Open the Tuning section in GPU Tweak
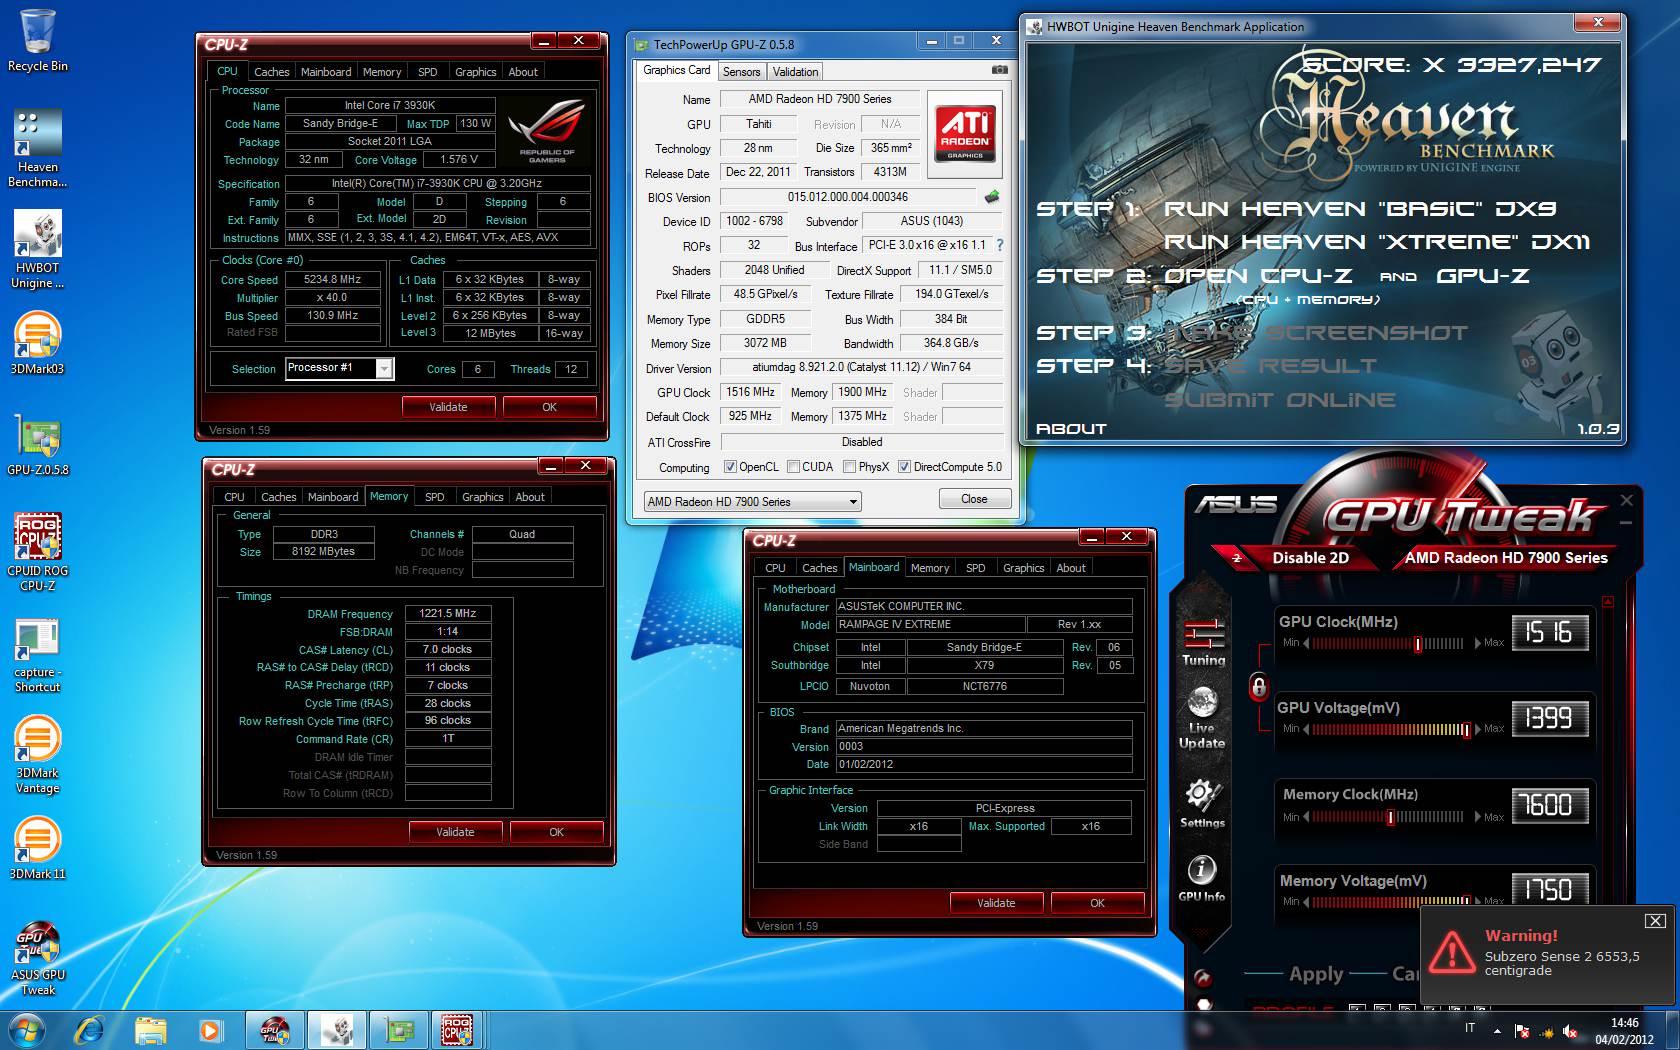This screenshot has height=1050, width=1680. point(1203,642)
